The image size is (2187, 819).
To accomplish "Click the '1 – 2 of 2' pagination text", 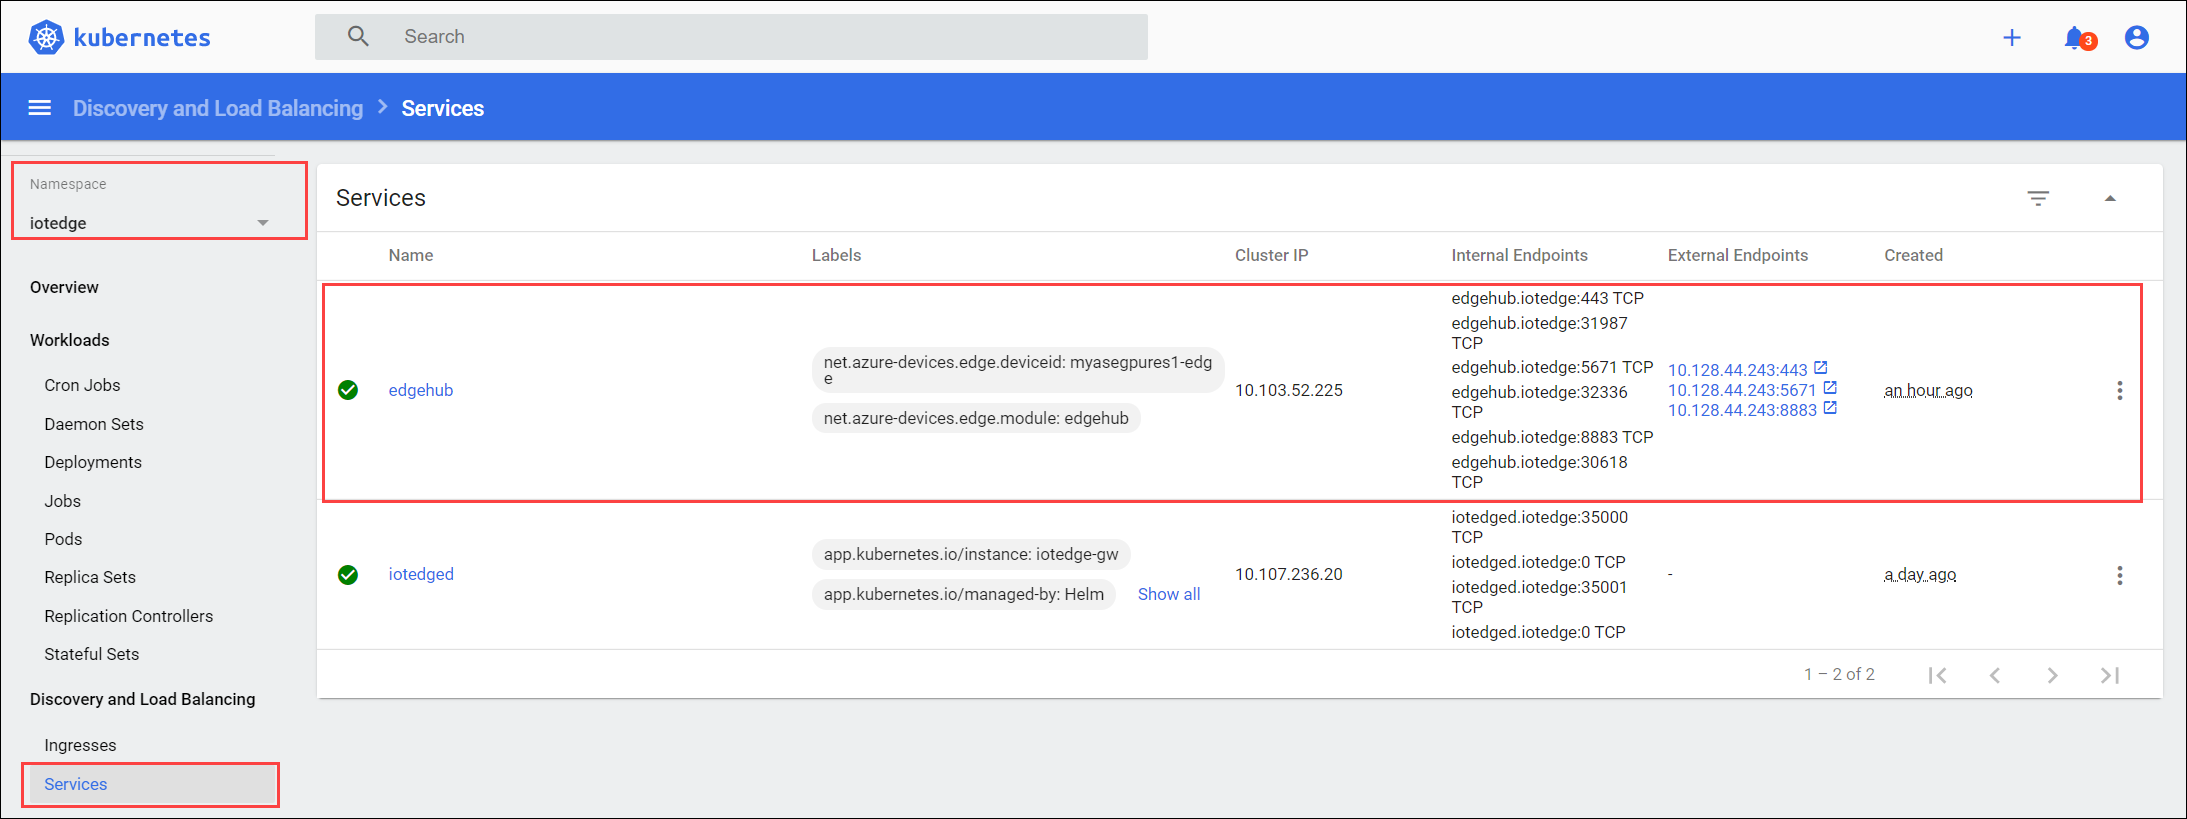I will tap(1839, 674).
